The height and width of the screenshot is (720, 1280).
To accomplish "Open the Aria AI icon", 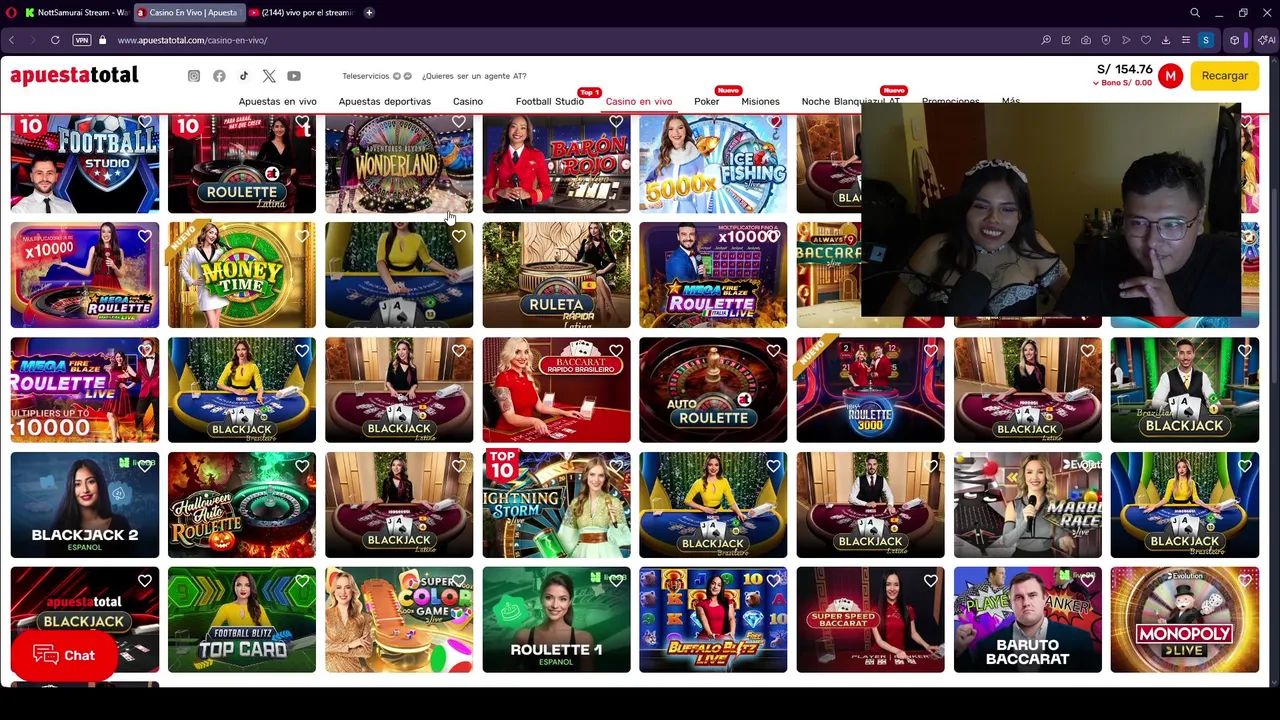I will 1268,40.
